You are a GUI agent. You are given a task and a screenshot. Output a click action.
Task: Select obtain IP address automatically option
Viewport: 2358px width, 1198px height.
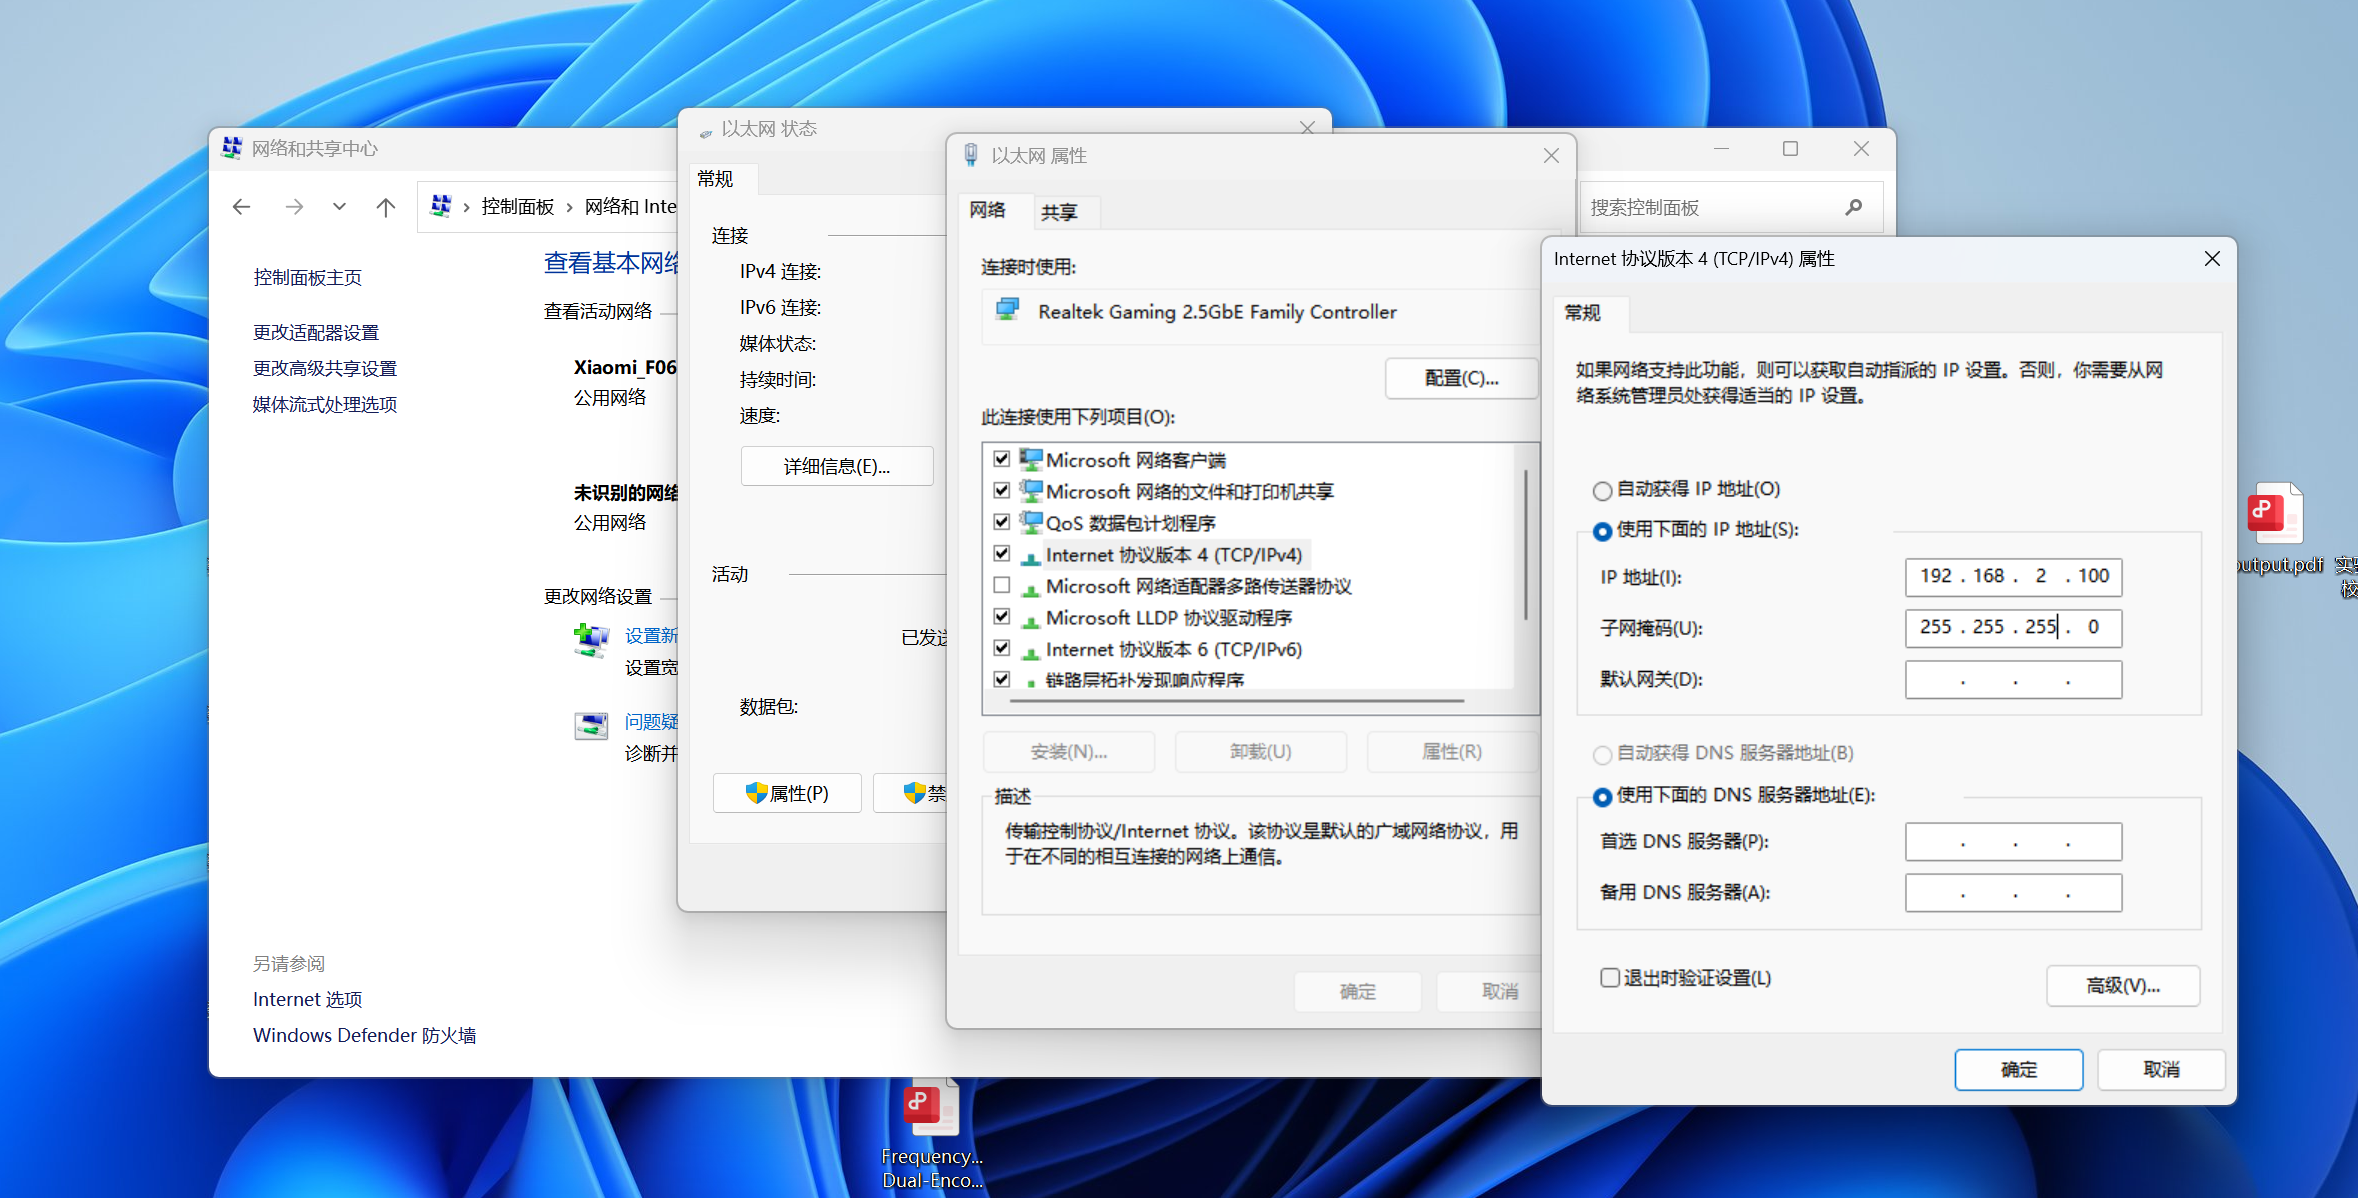click(x=1602, y=490)
